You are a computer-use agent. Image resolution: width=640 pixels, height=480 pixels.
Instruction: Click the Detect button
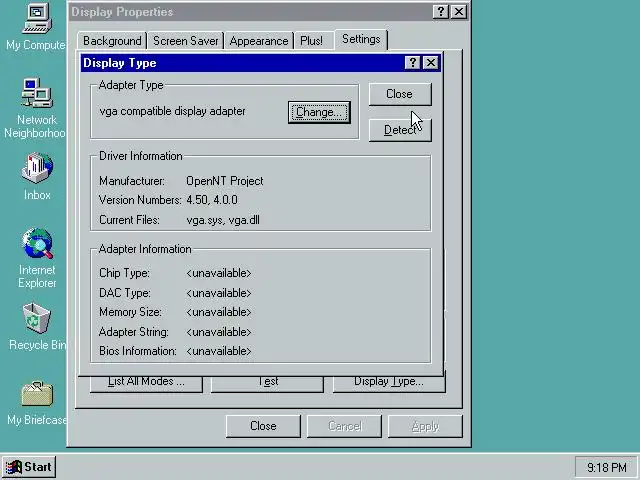tap(400, 130)
